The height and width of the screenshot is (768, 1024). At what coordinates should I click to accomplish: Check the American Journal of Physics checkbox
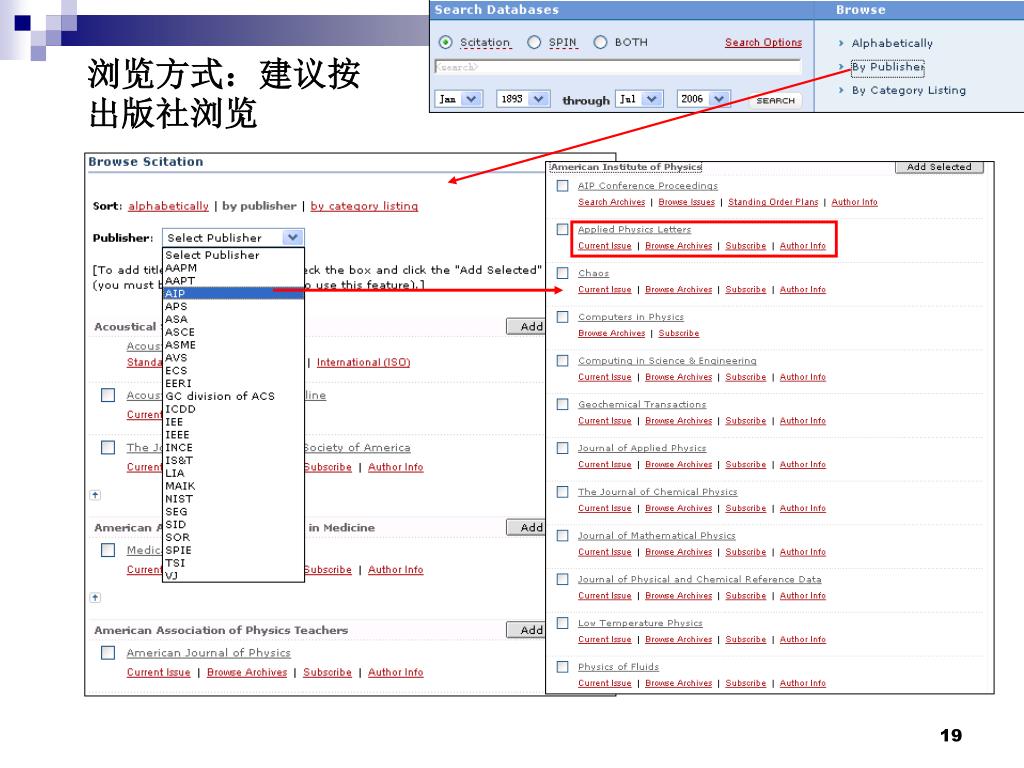[108, 653]
